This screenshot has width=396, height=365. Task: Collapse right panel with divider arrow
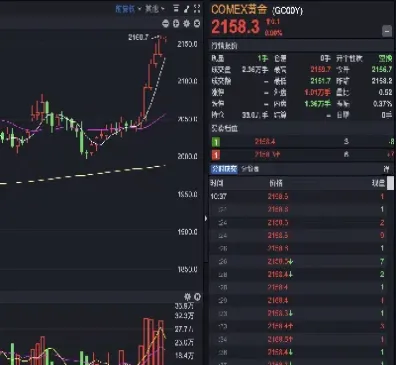206,219
